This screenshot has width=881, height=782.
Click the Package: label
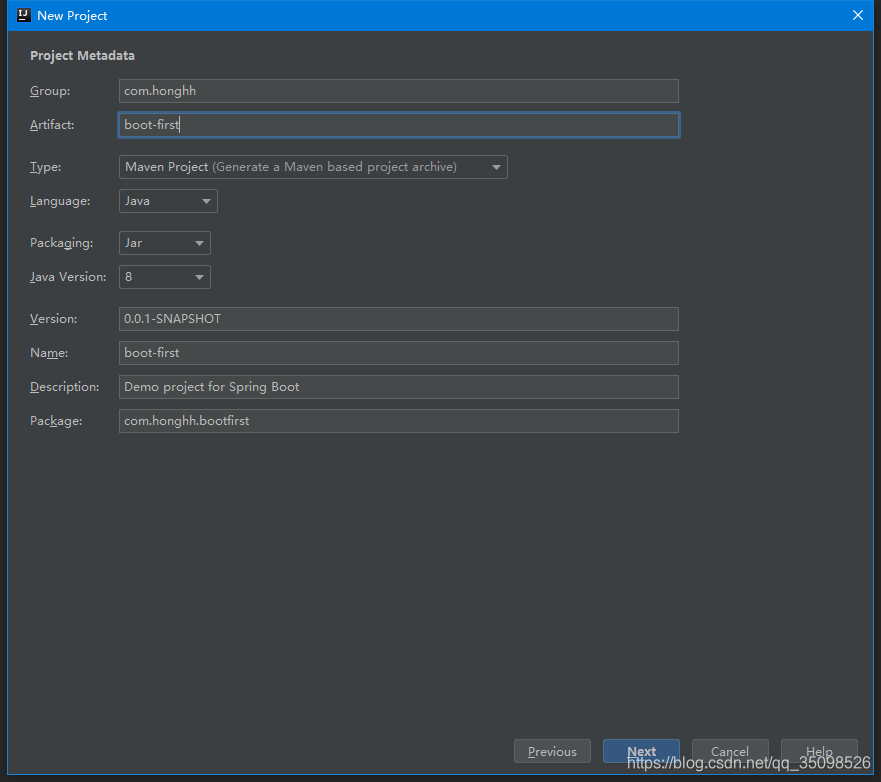56,421
